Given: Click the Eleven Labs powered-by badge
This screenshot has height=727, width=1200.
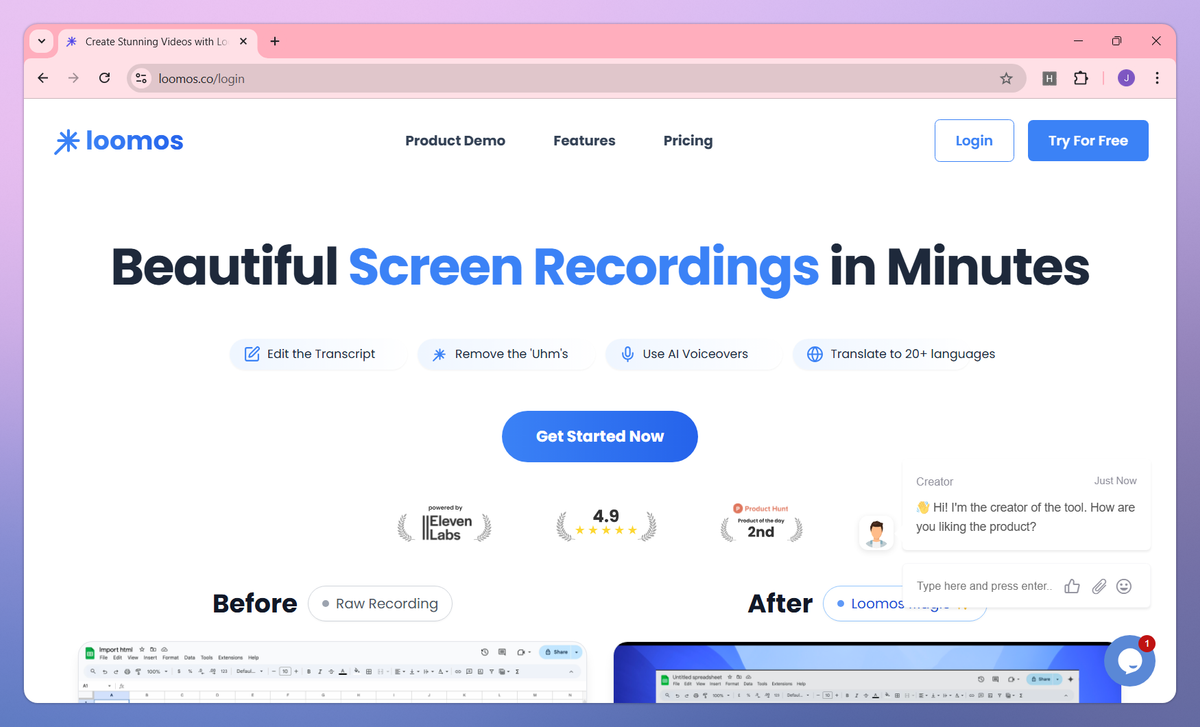Looking at the screenshot, I should pyautogui.click(x=444, y=523).
